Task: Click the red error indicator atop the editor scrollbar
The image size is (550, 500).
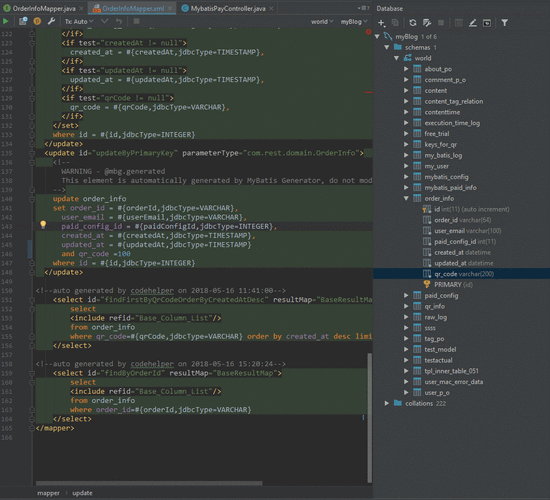Action: (x=368, y=32)
